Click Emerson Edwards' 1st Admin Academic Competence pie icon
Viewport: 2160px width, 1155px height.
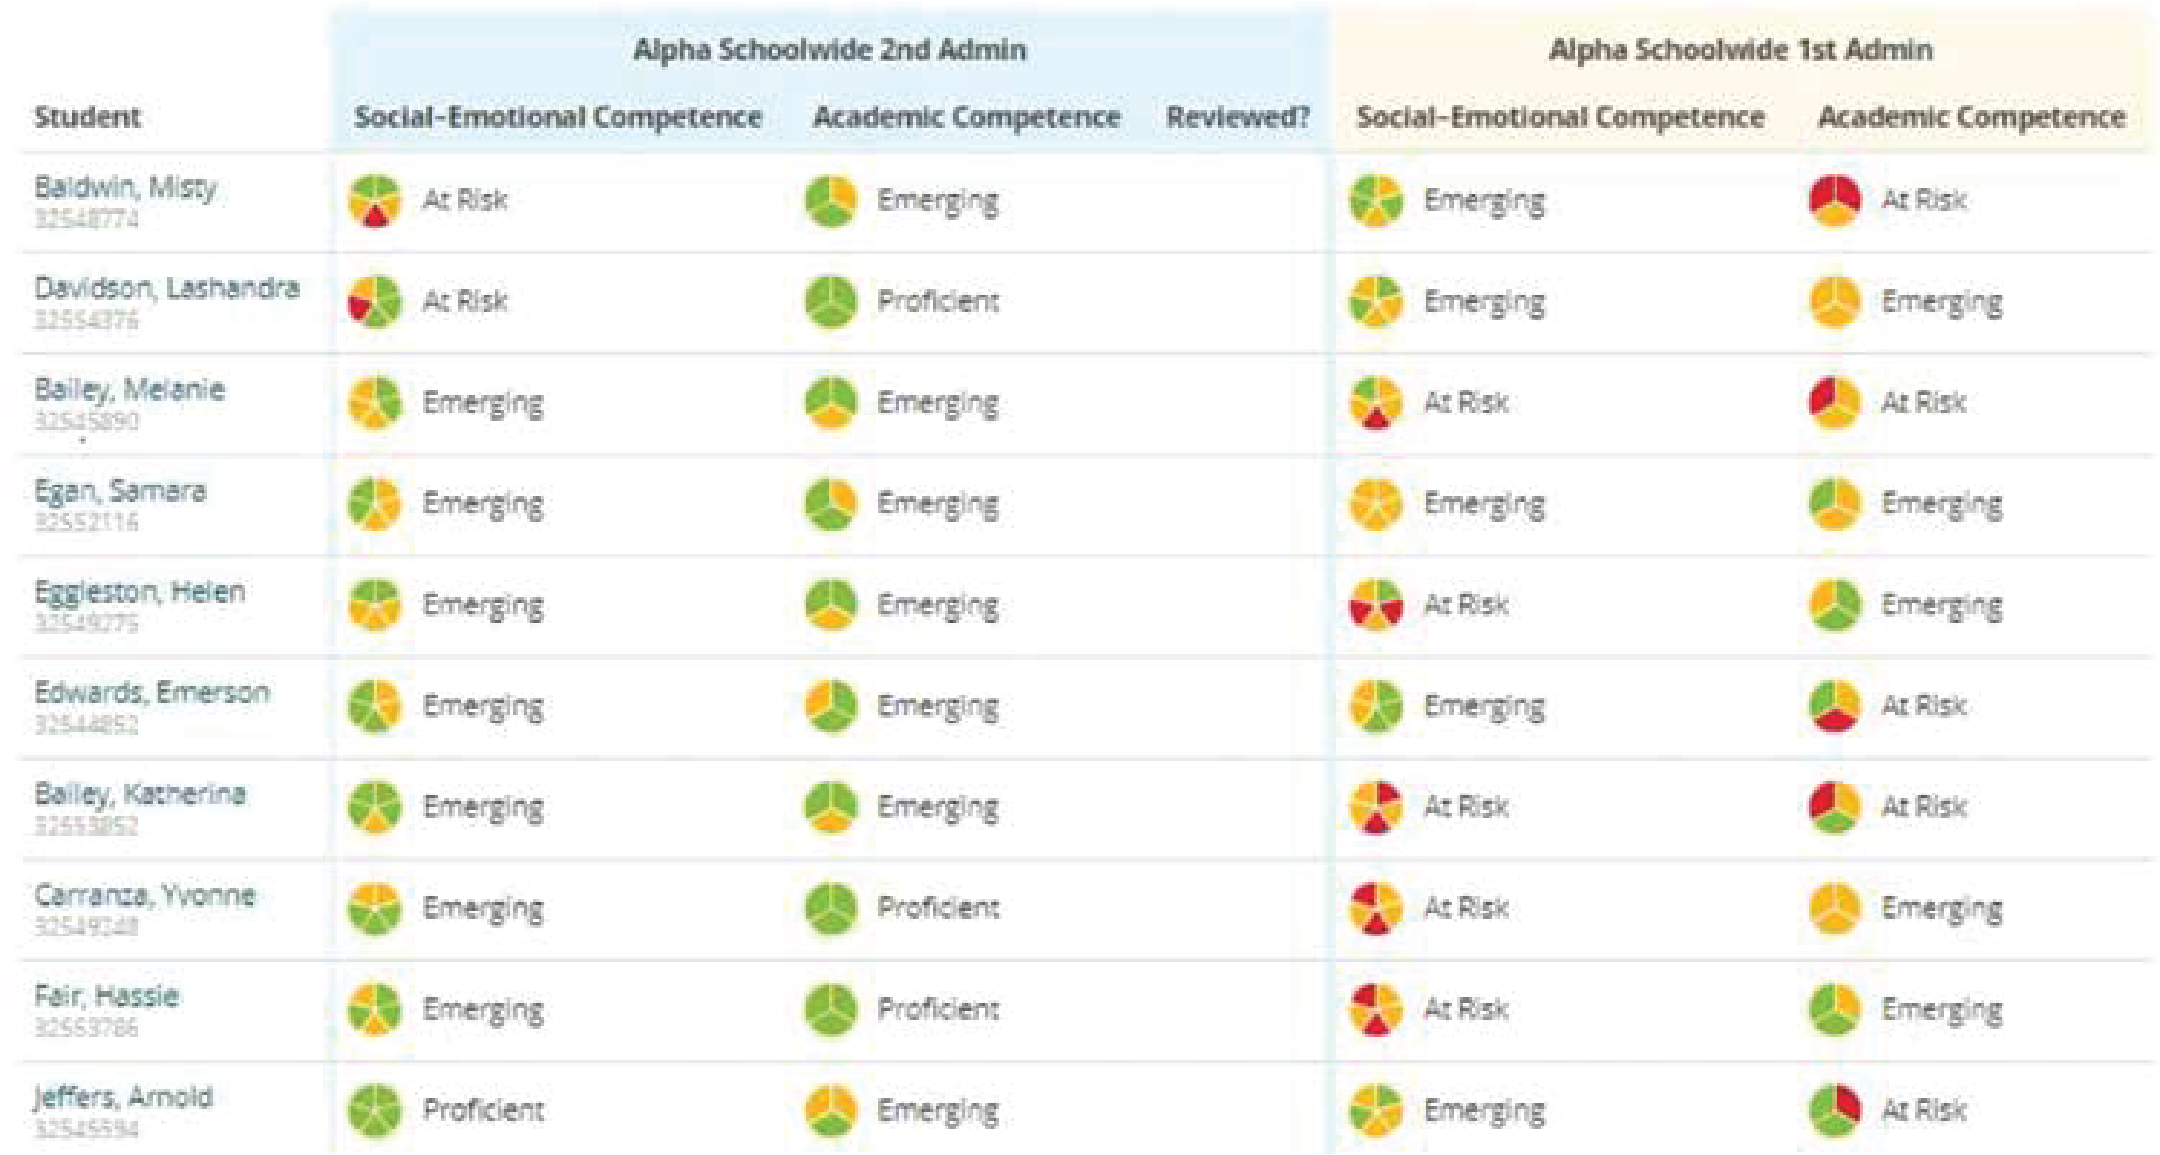coord(1835,705)
